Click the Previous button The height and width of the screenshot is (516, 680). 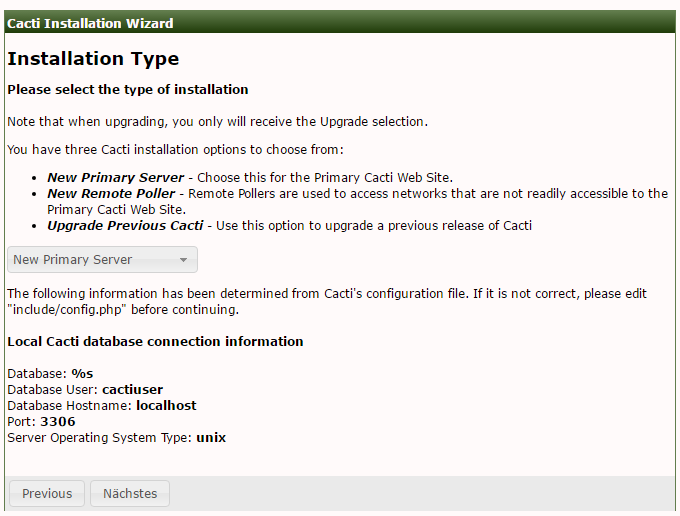(47, 493)
